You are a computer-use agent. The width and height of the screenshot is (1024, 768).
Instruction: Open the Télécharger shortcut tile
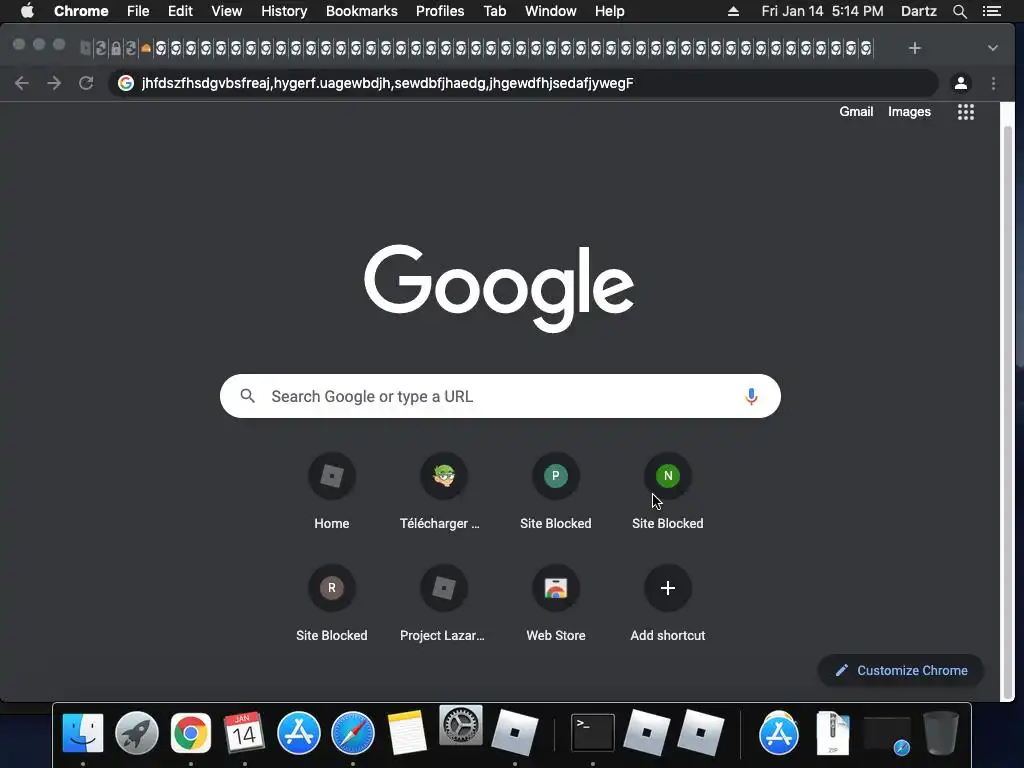pyautogui.click(x=443, y=492)
